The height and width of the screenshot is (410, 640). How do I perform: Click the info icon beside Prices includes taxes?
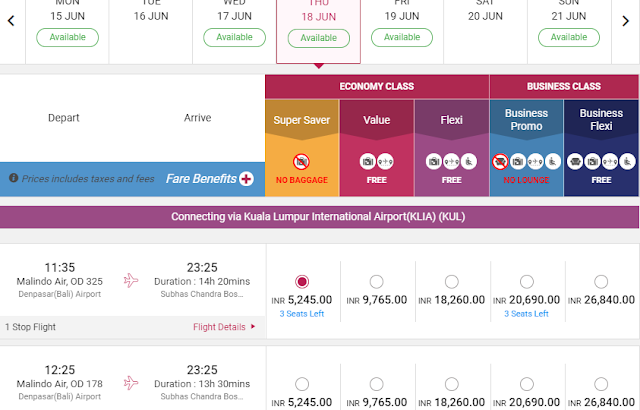[x=13, y=178]
